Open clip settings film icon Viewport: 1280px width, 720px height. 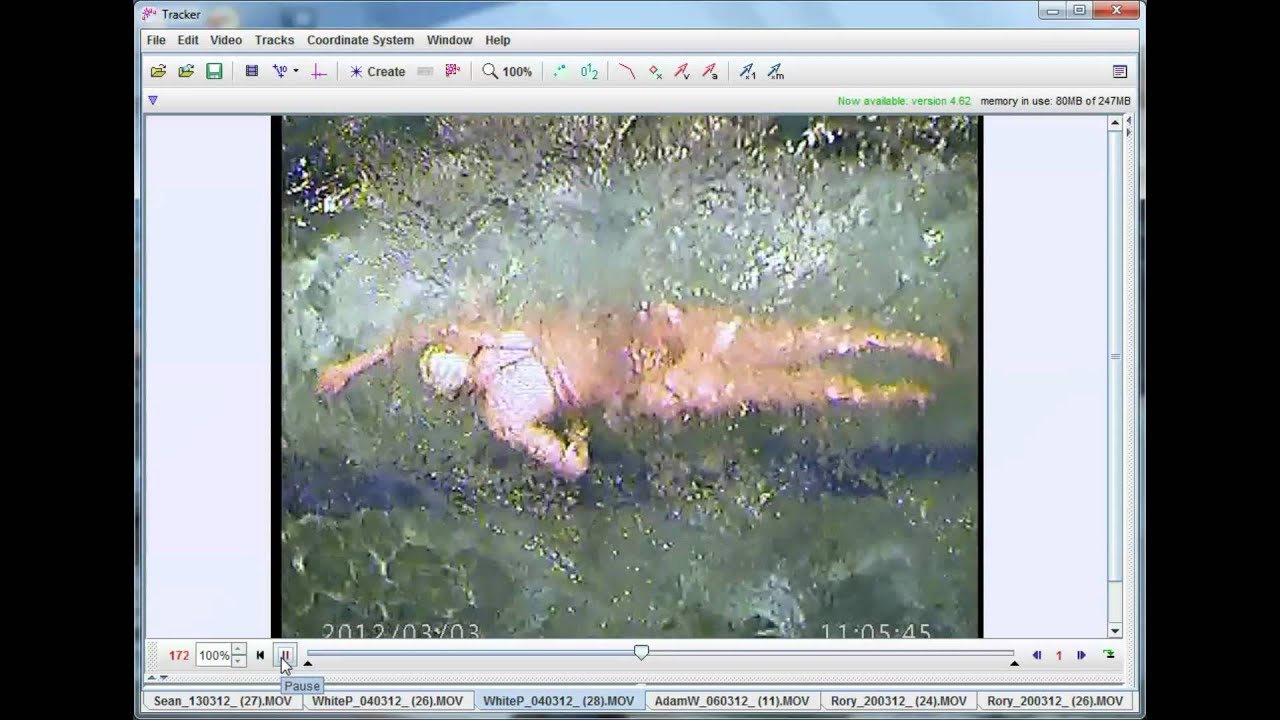click(x=252, y=71)
